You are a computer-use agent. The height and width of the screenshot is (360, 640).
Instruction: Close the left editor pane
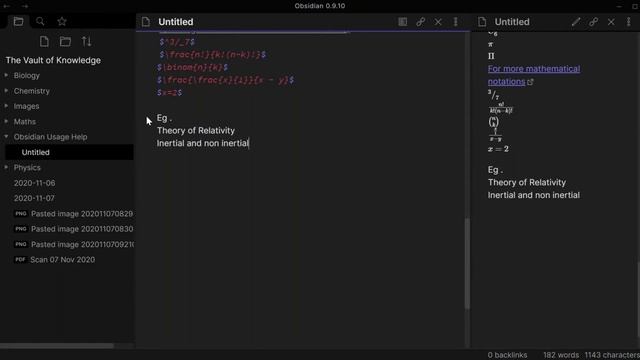(438, 22)
